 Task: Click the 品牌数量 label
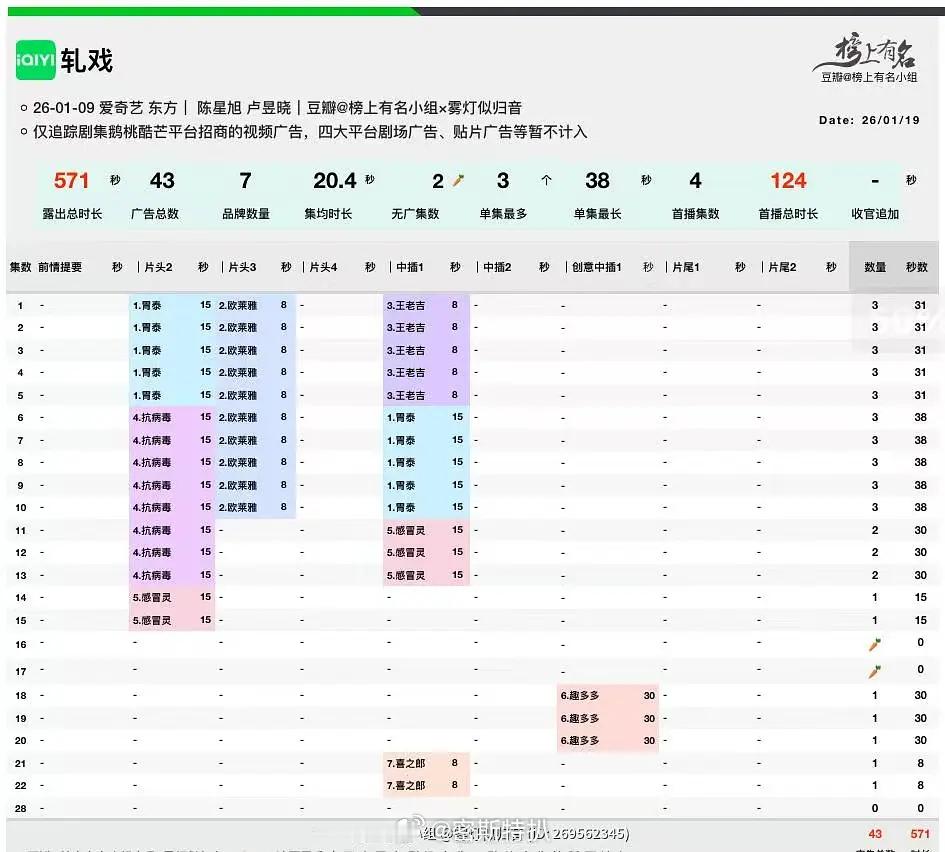(246, 214)
